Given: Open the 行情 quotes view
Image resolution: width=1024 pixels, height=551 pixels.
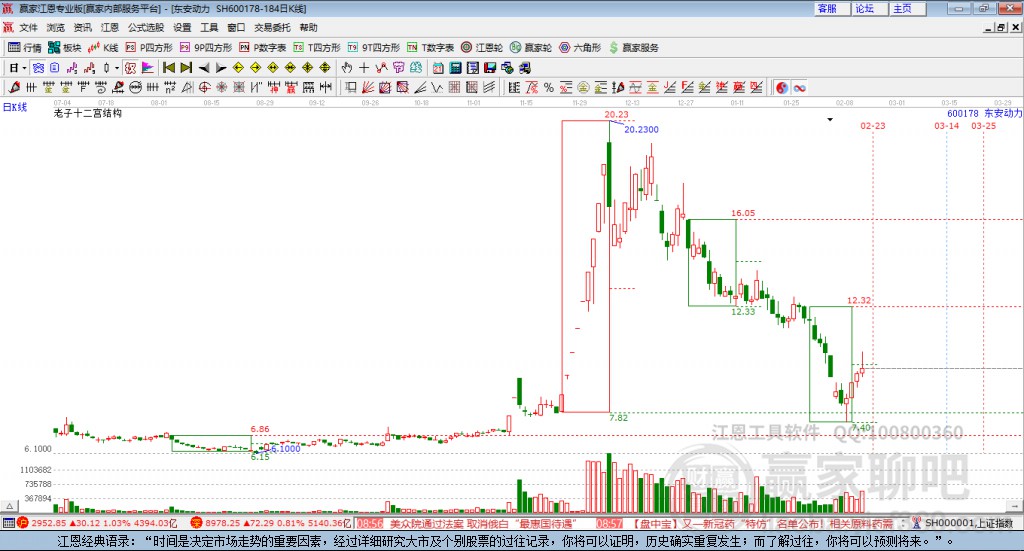Looking at the screenshot, I should 24,48.
